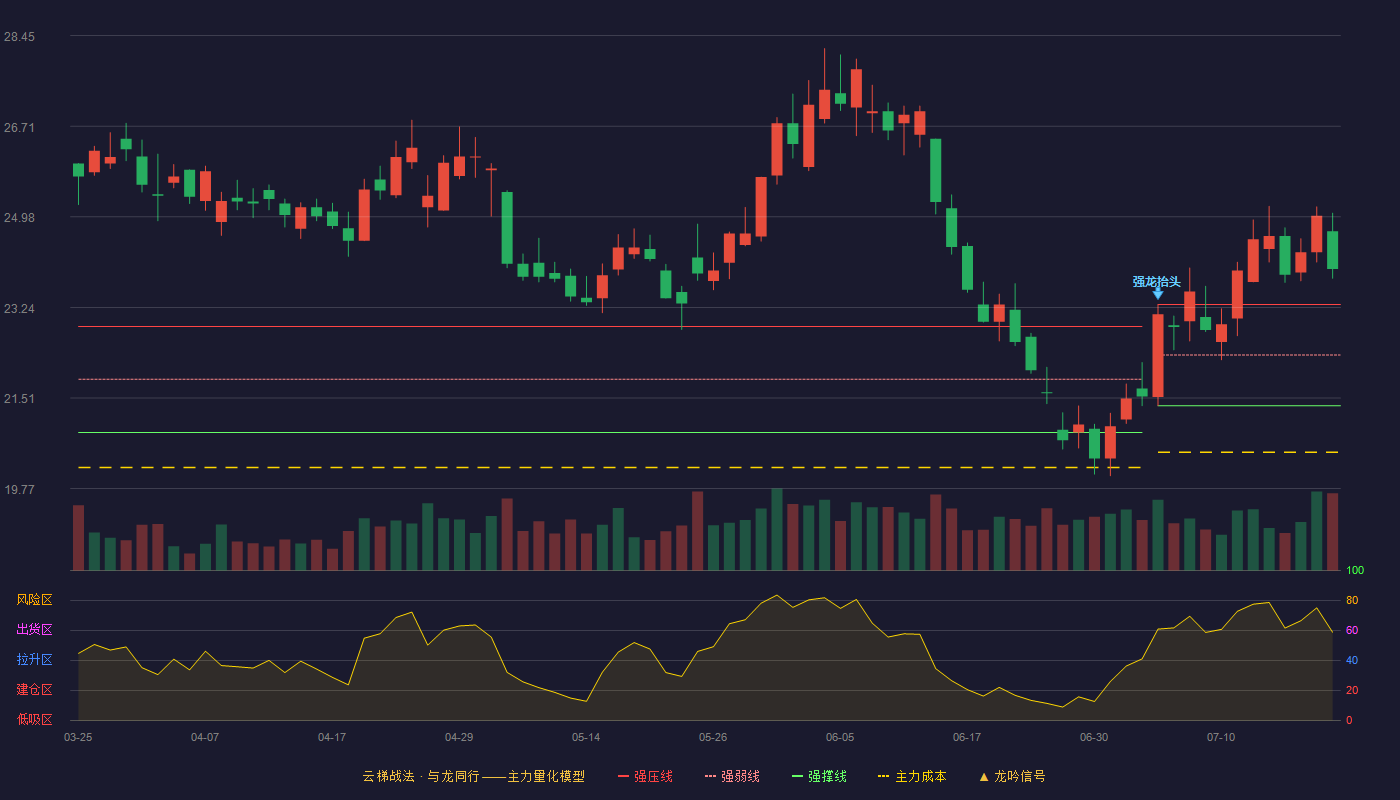This screenshot has height=800, width=1400.
Task: Click the 04-07 date label
Action: 205,737
